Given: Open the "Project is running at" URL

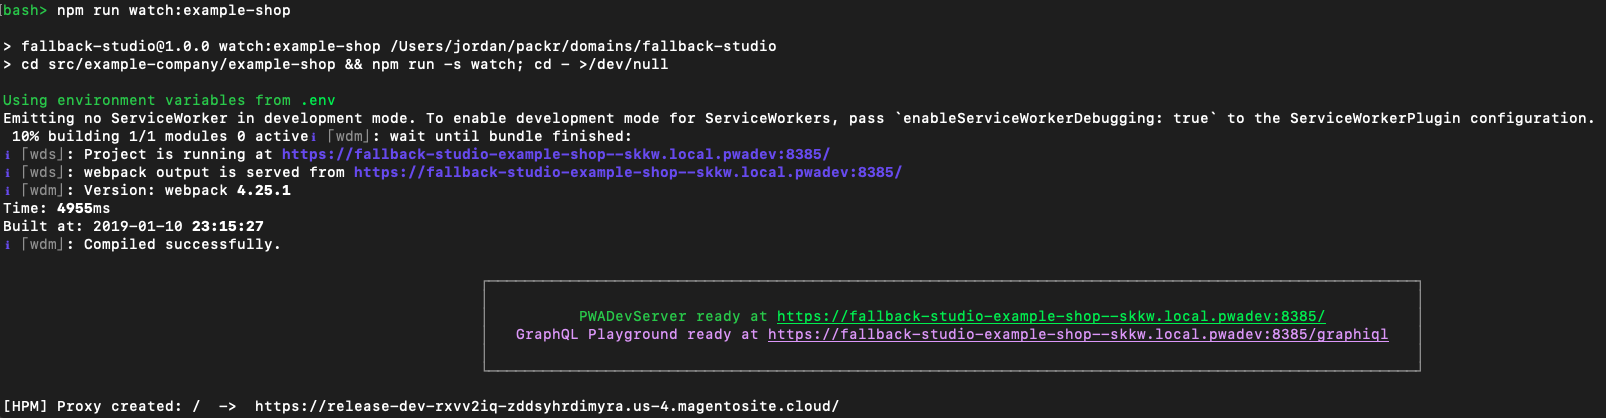Looking at the screenshot, I should pyautogui.click(x=555, y=155).
